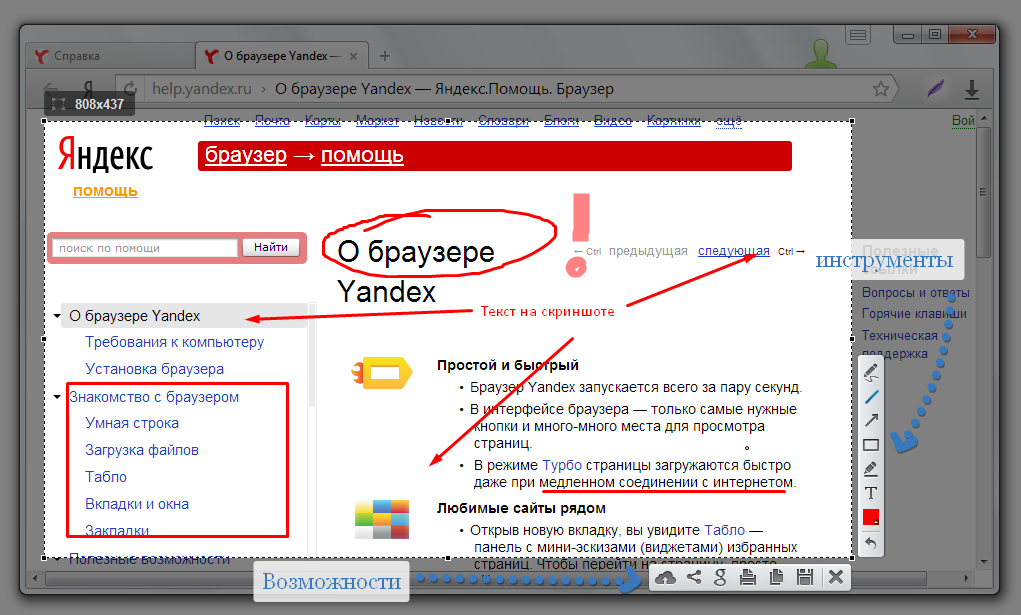
Task: Open the red color picker swatch
Action: [x=871, y=518]
